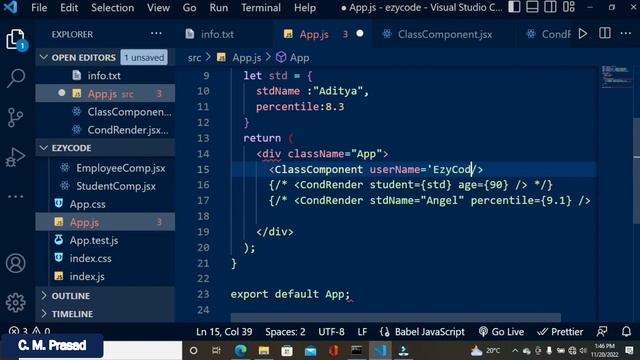Click the feedback icon in status bar
Image resolution: width=640 pixels, height=360 pixels.
(602, 331)
